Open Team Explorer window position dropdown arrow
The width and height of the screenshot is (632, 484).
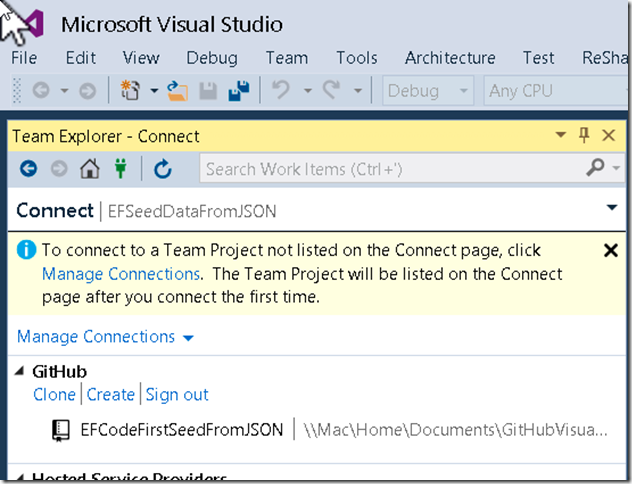point(561,135)
